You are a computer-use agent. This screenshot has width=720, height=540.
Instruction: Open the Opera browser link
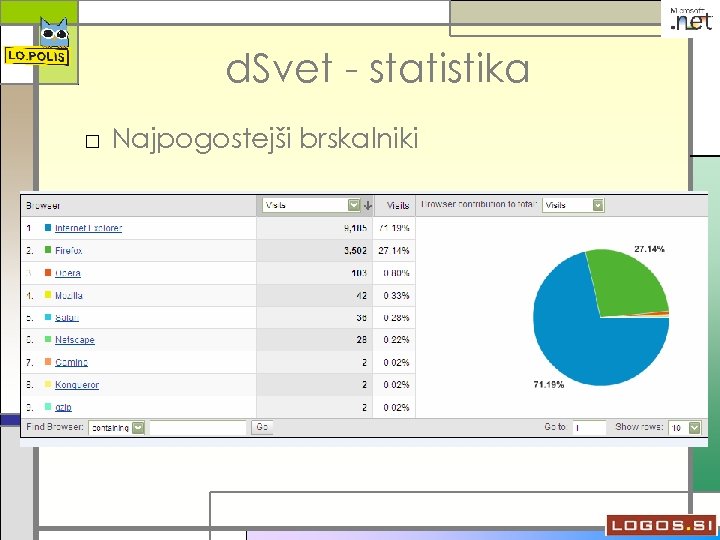68,273
